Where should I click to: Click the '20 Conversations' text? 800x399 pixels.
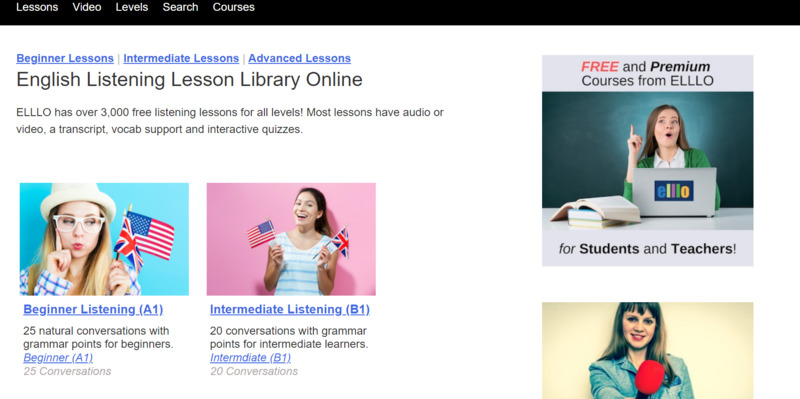point(254,371)
